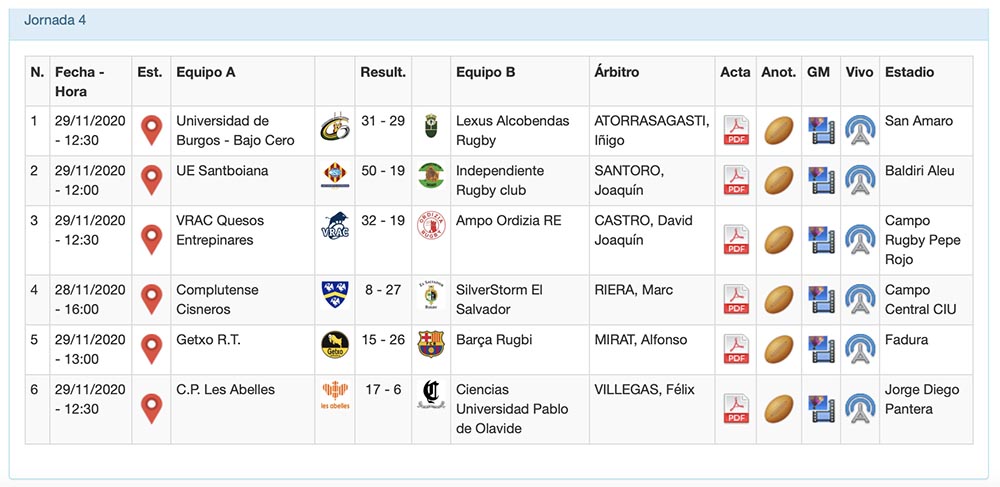Click the 50 - 19 match result
Screen dimensions: 1000x487
click(383, 171)
